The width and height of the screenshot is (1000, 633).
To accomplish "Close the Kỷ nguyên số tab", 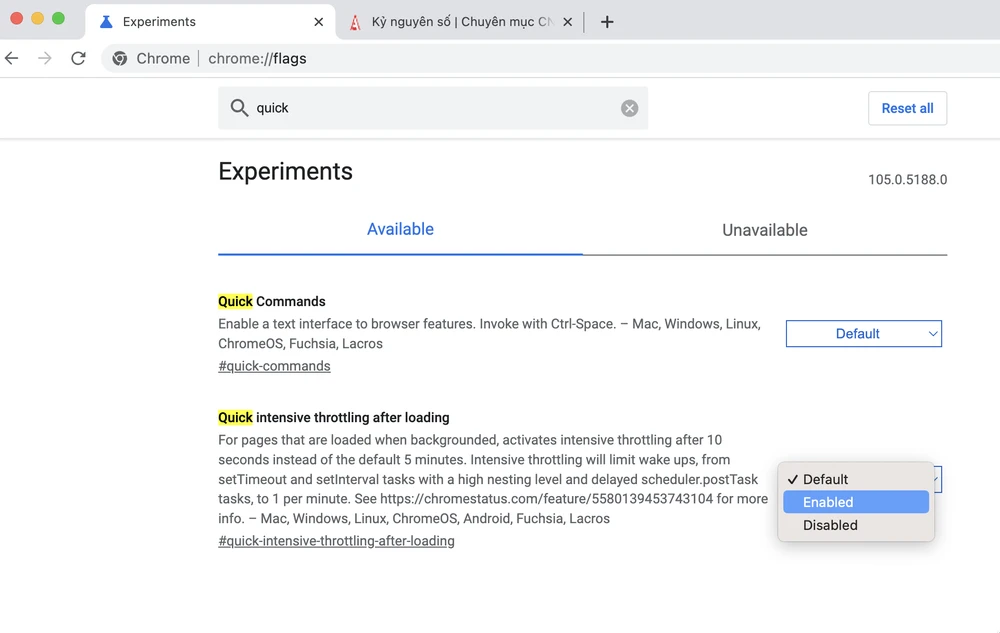I will 568,22.
